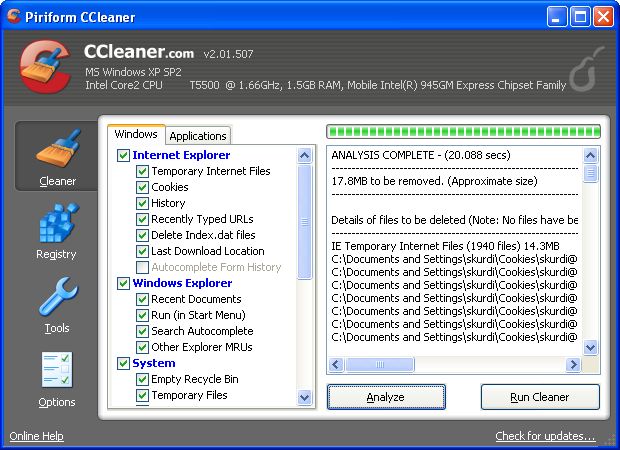
Task: Uncheck the Windows Explorer group checkbox
Action: pos(123,283)
